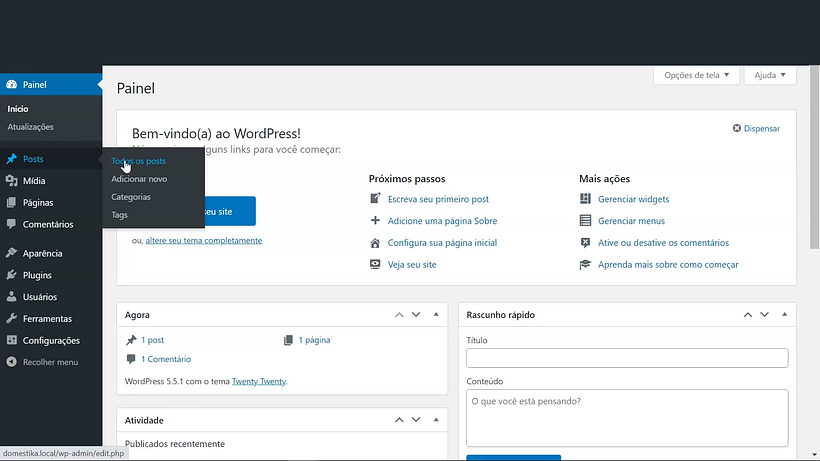This screenshot has width=820, height=461.
Task: Click the Painel dashboard icon
Action: pyautogui.click(x=12, y=85)
